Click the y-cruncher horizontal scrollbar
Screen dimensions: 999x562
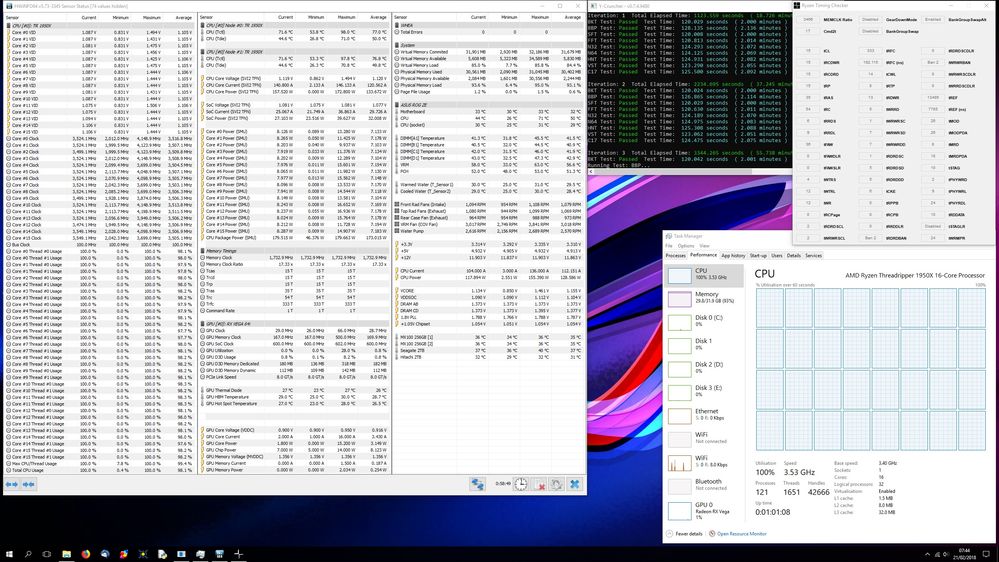pyautogui.click(x=689, y=171)
